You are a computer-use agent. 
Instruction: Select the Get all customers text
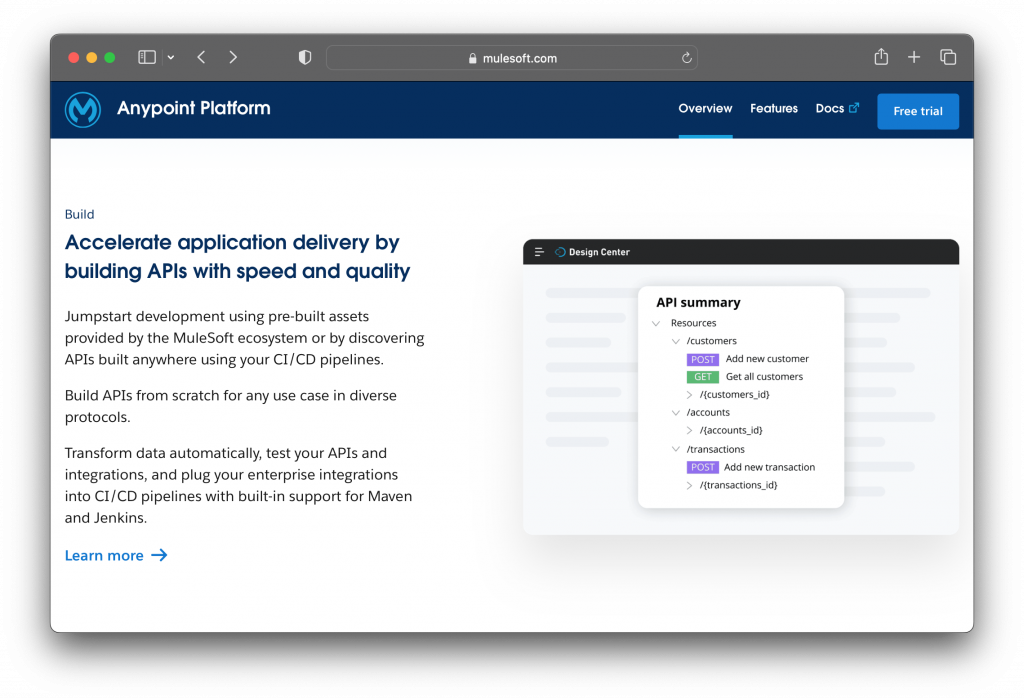pyautogui.click(x=765, y=377)
